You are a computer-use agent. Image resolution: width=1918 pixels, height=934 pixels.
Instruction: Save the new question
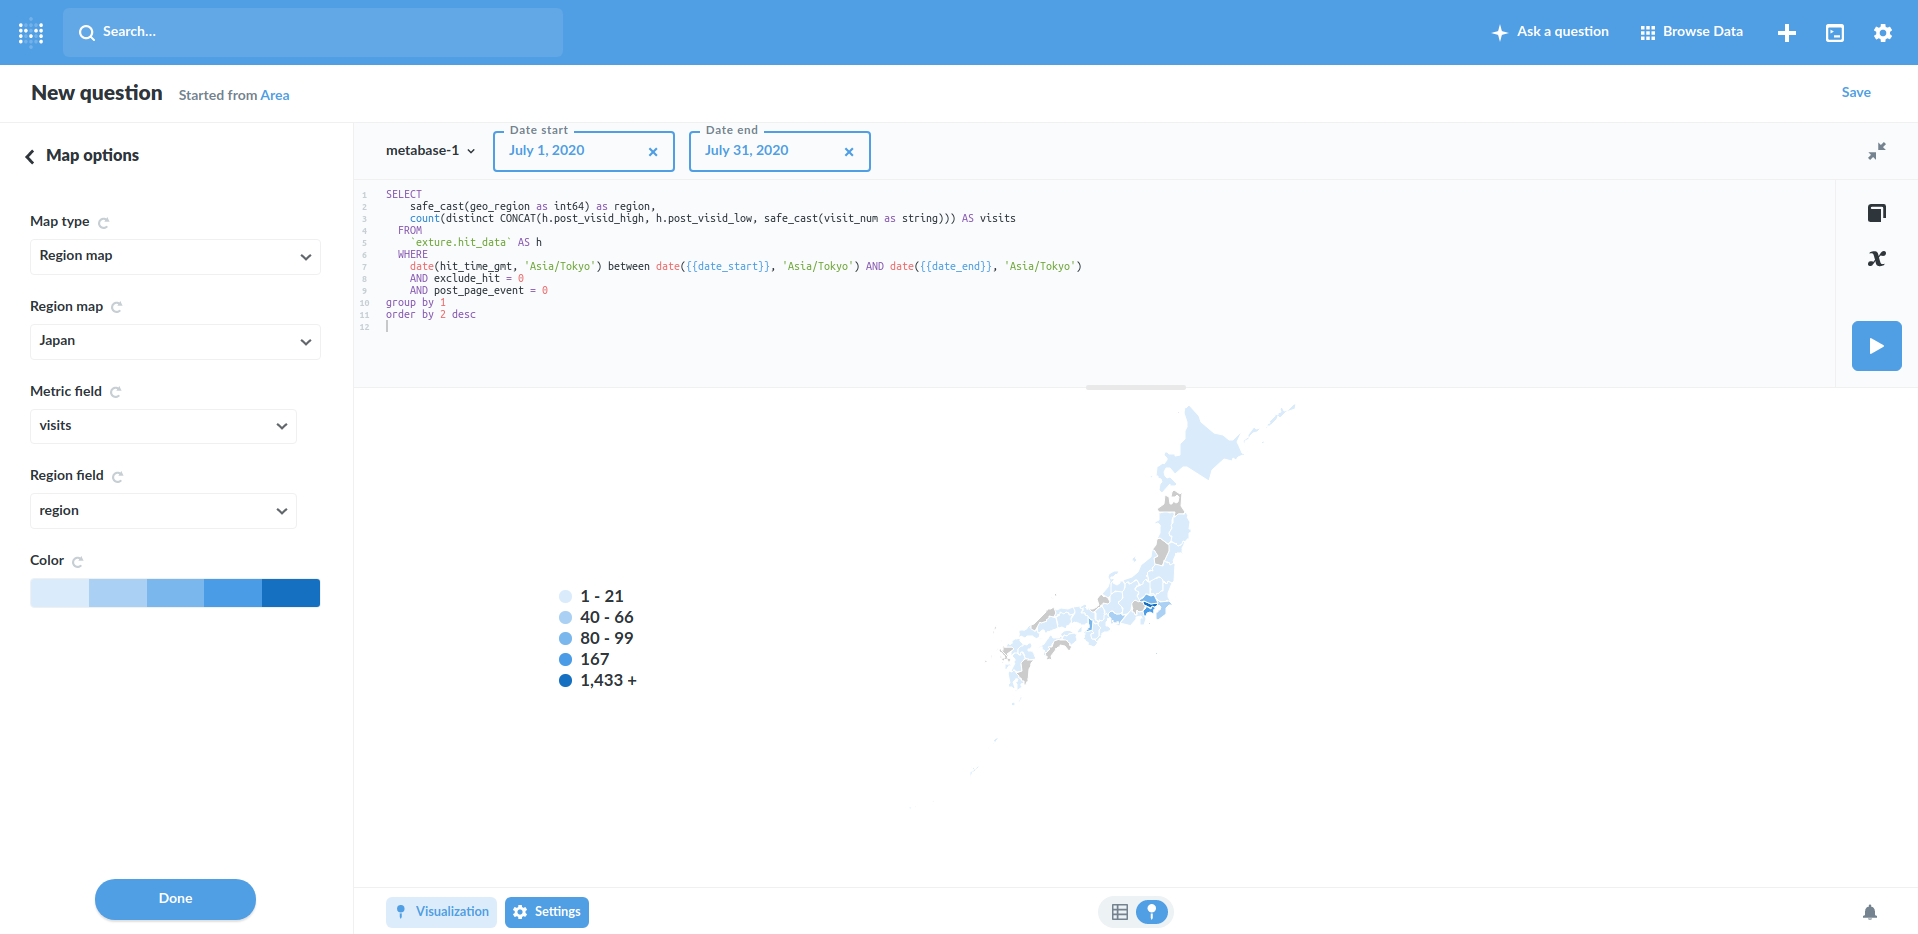pos(1856,92)
